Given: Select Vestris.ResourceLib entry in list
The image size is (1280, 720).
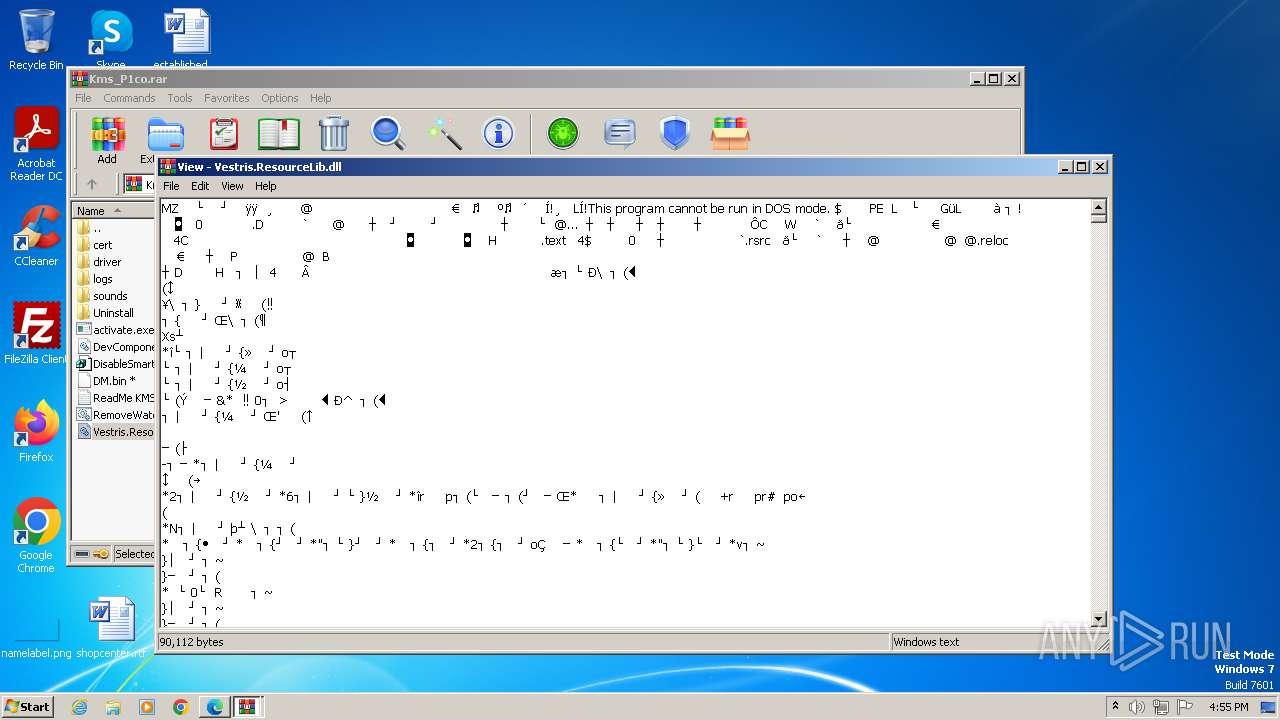Looking at the screenshot, I should 116,431.
